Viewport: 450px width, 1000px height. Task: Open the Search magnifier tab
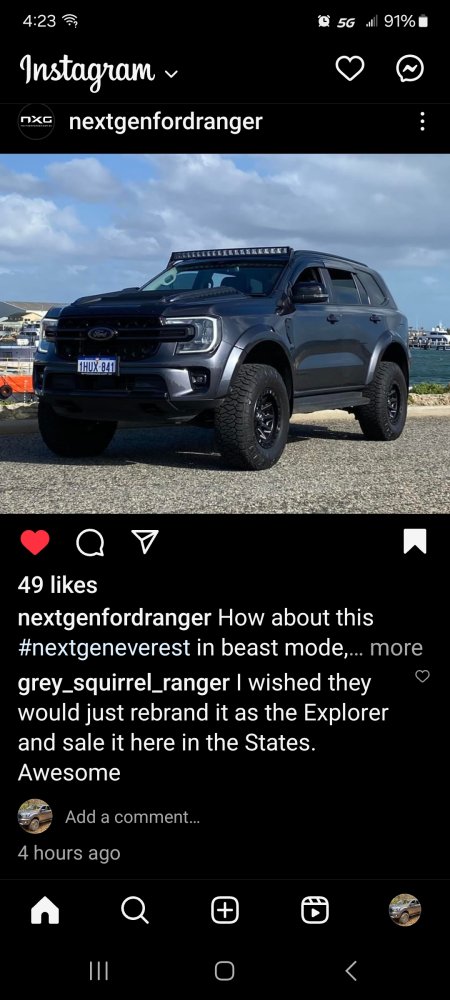point(134,910)
